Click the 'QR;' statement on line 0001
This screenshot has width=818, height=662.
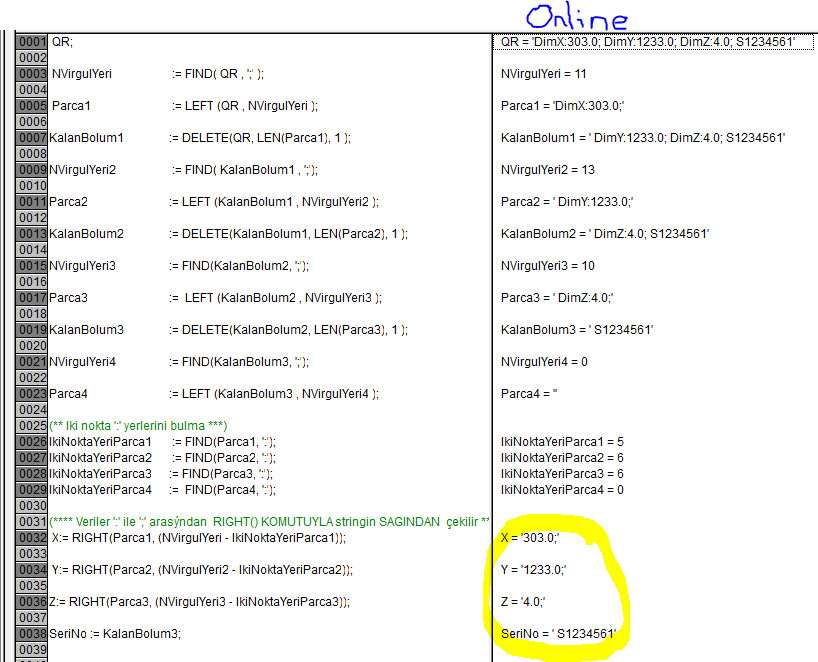click(62, 42)
